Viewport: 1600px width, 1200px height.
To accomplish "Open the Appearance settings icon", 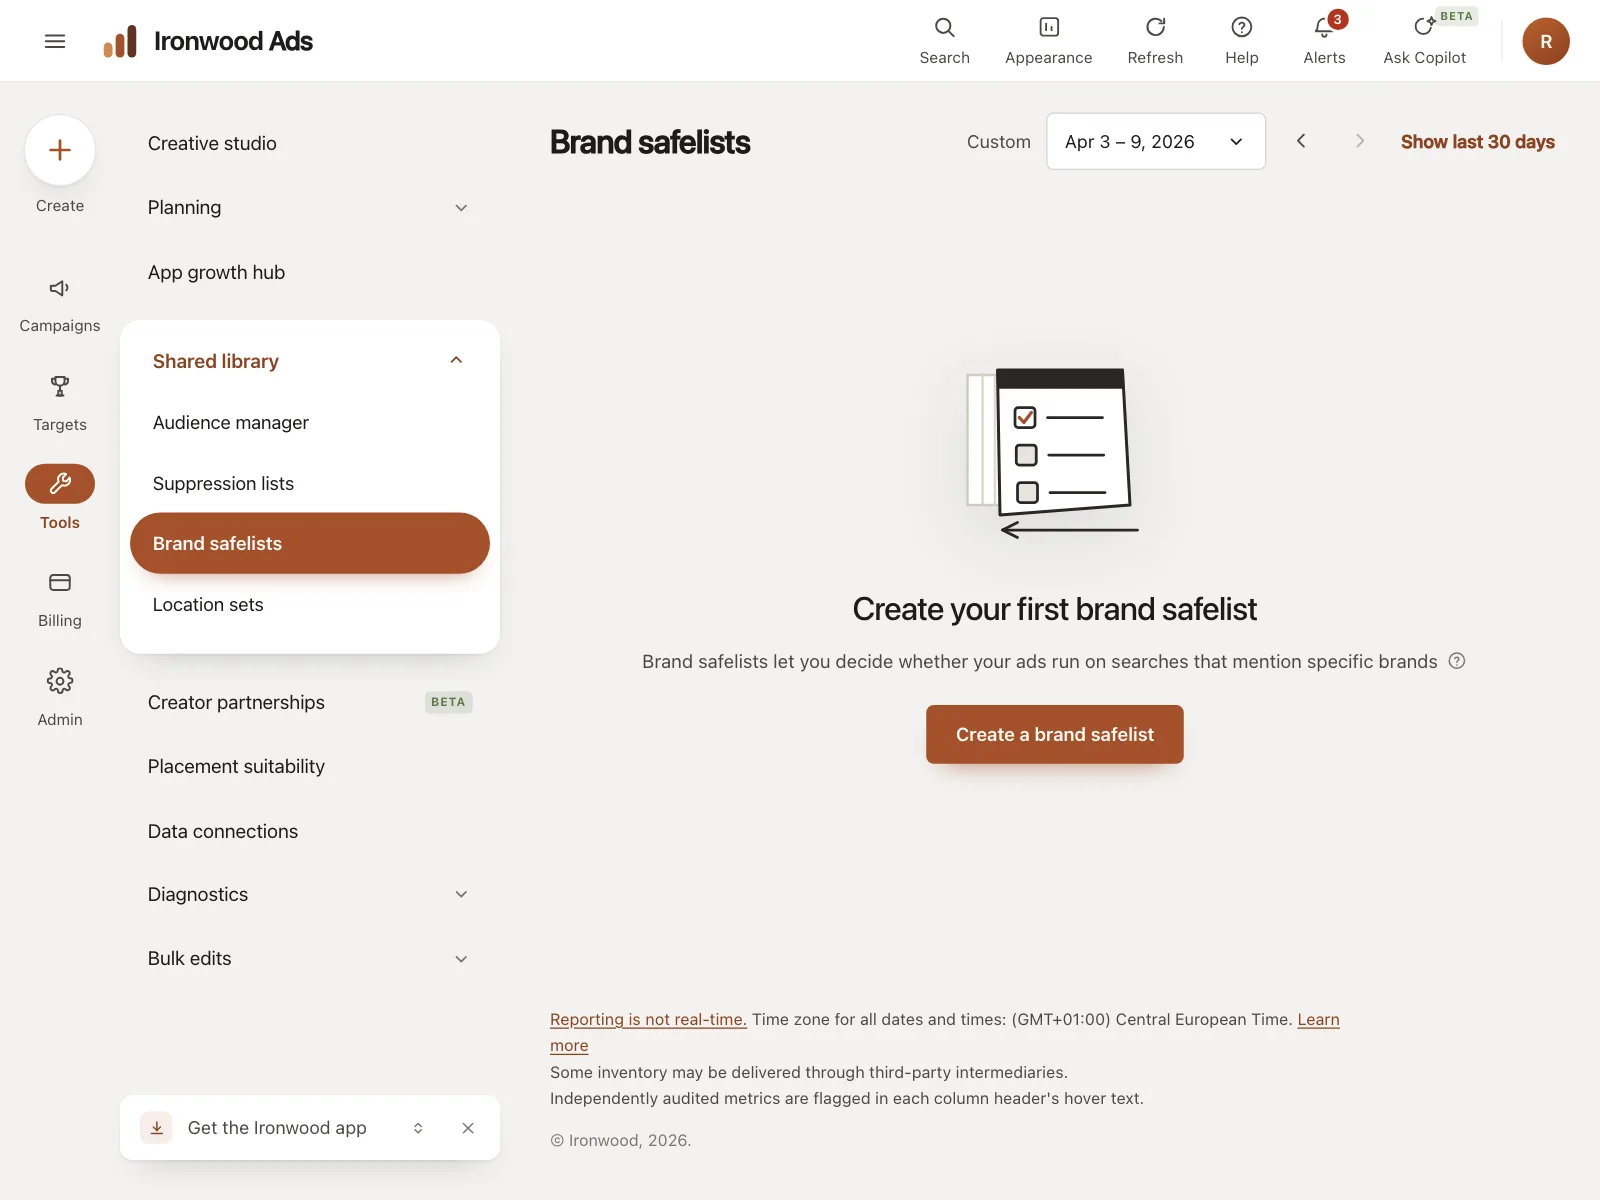I will tap(1048, 27).
